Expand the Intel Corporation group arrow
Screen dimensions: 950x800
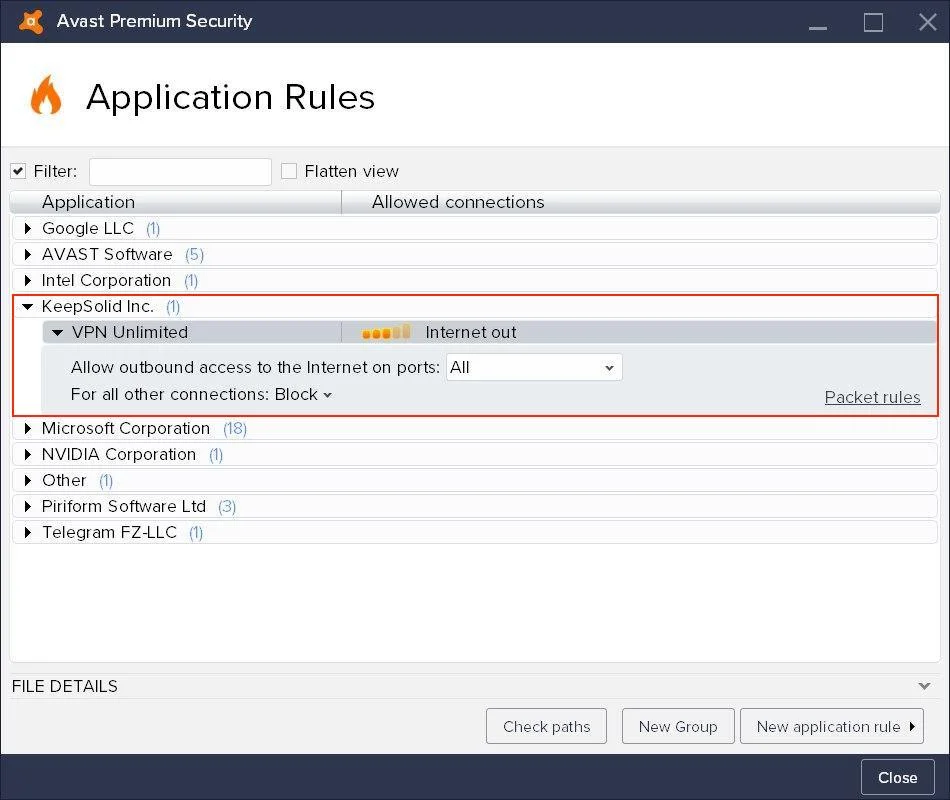coord(28,280)
